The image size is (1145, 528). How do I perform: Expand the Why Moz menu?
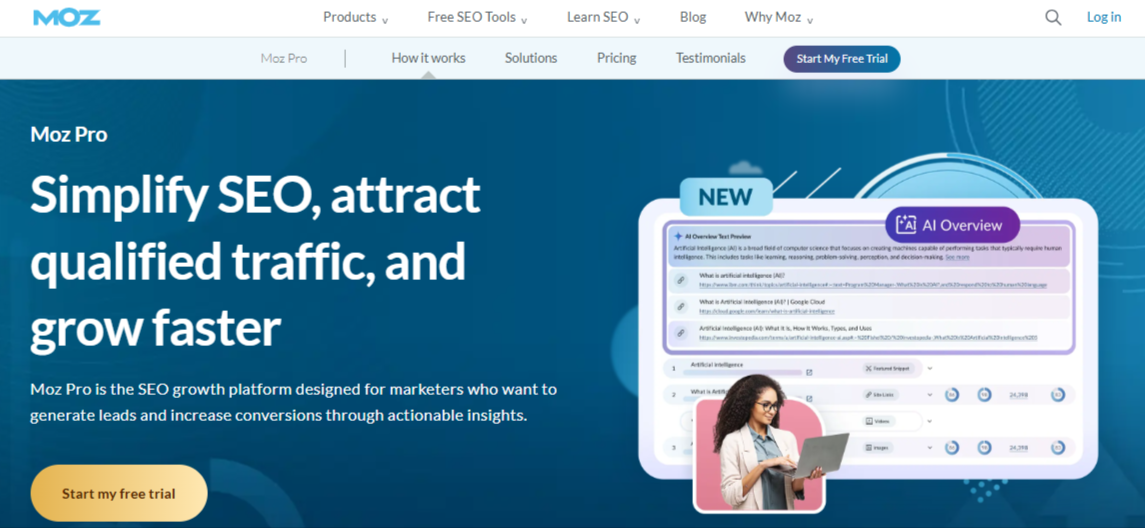point(778,18)
